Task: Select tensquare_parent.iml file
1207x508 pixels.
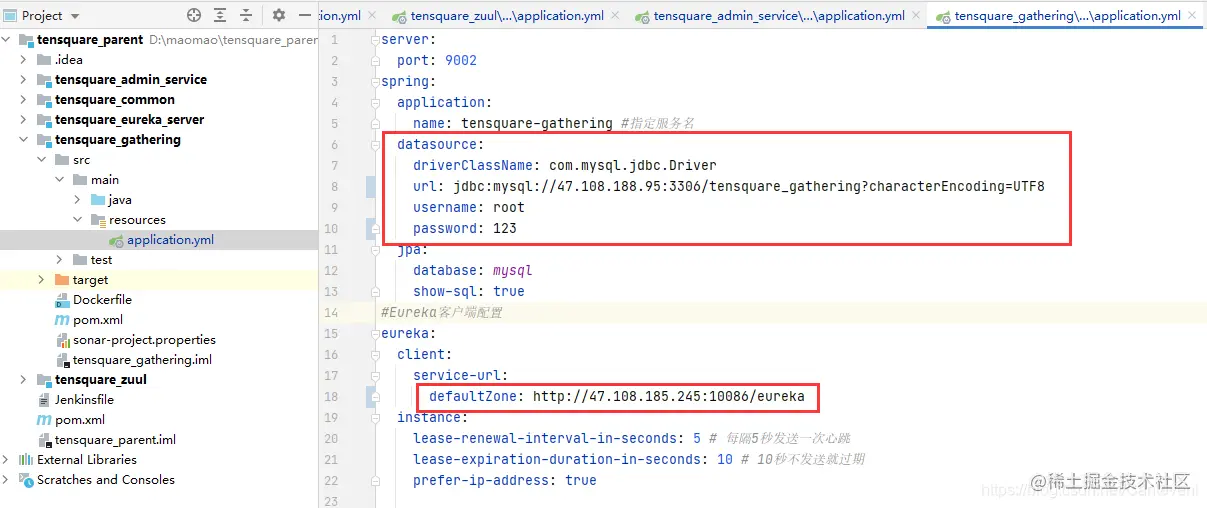Action: [115, 440]
